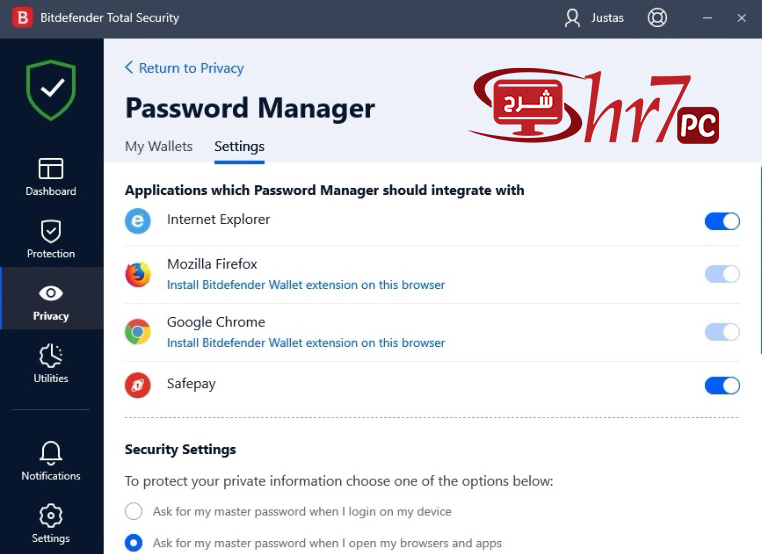Image resolution: width=762 pixels, height=554 pixels.
Task: Switch to the Settings tab
Action: pos(240,146)
